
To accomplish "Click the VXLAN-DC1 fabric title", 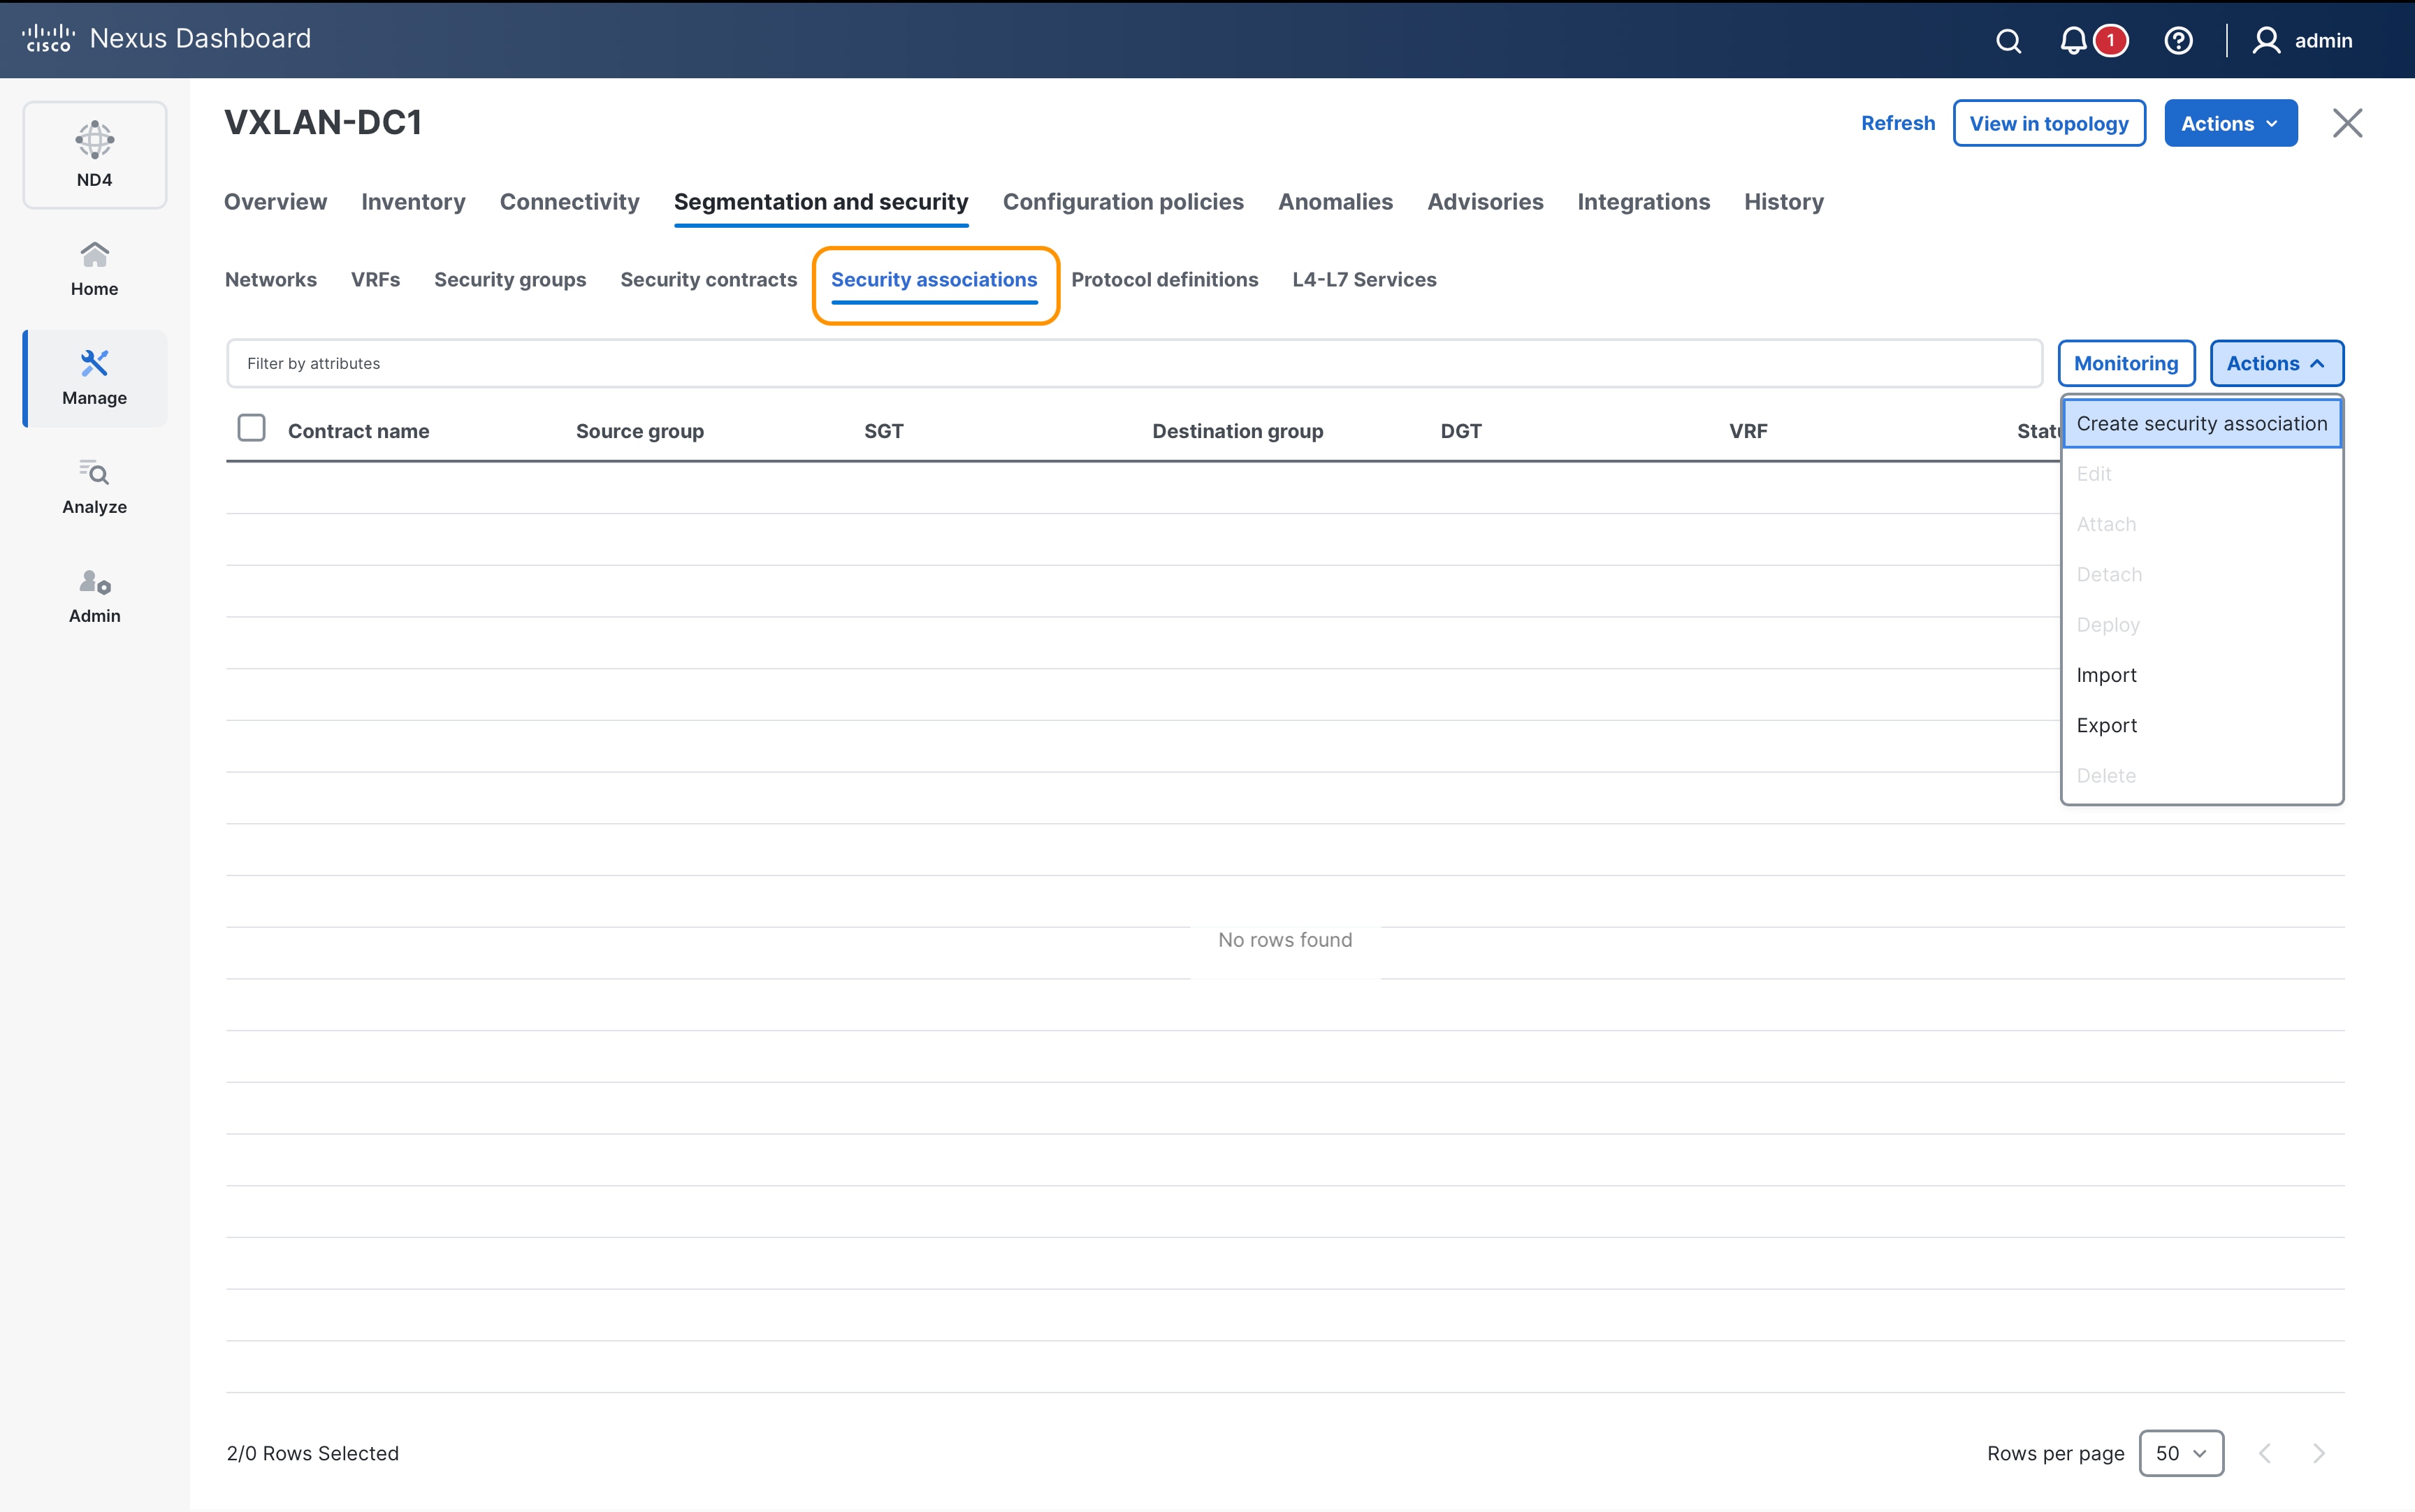I will pyautogui.click(x=323, y=123).
